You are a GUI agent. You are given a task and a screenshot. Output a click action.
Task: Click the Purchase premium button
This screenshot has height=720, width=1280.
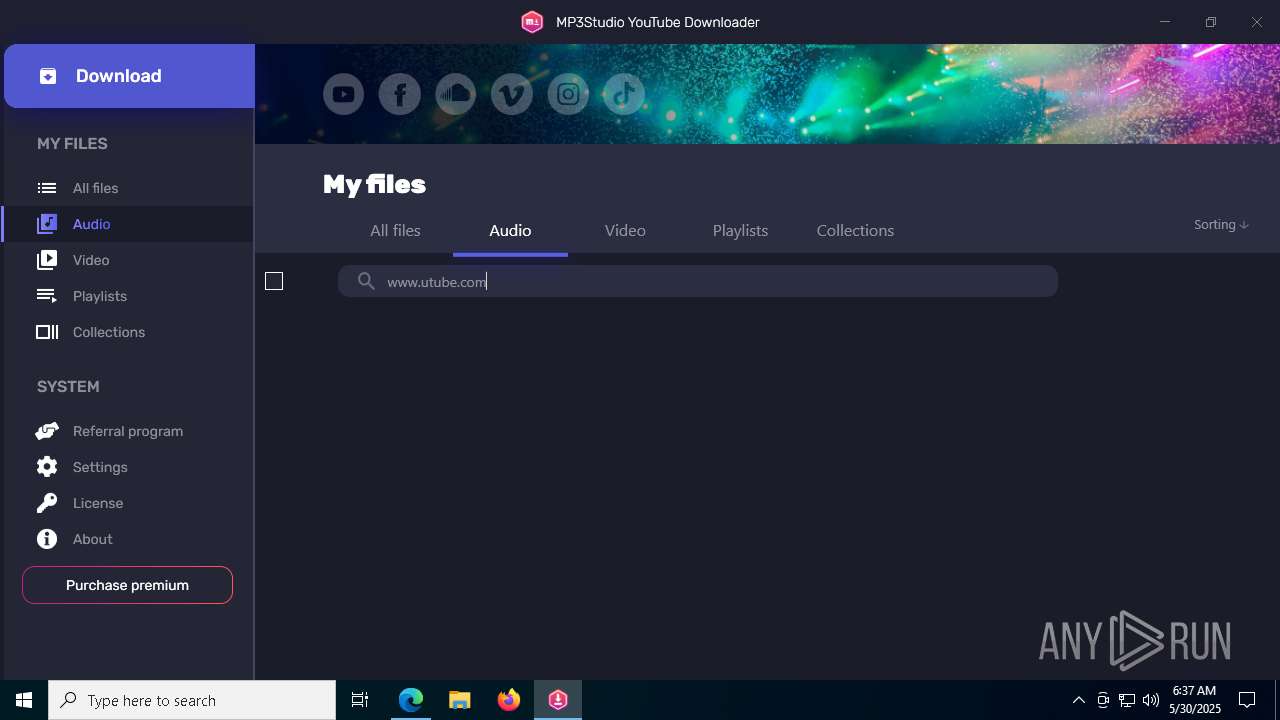[127, 585]
